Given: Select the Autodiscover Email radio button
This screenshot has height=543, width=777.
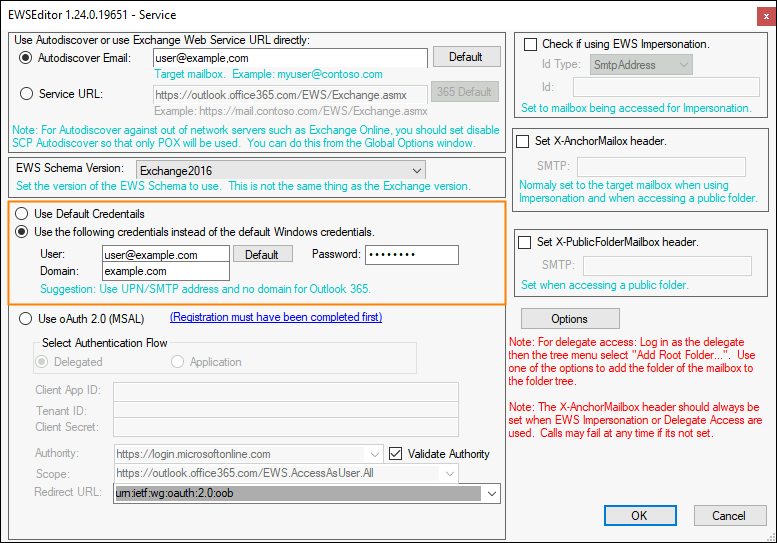Looking at the screenshot, I should point(25,58).
